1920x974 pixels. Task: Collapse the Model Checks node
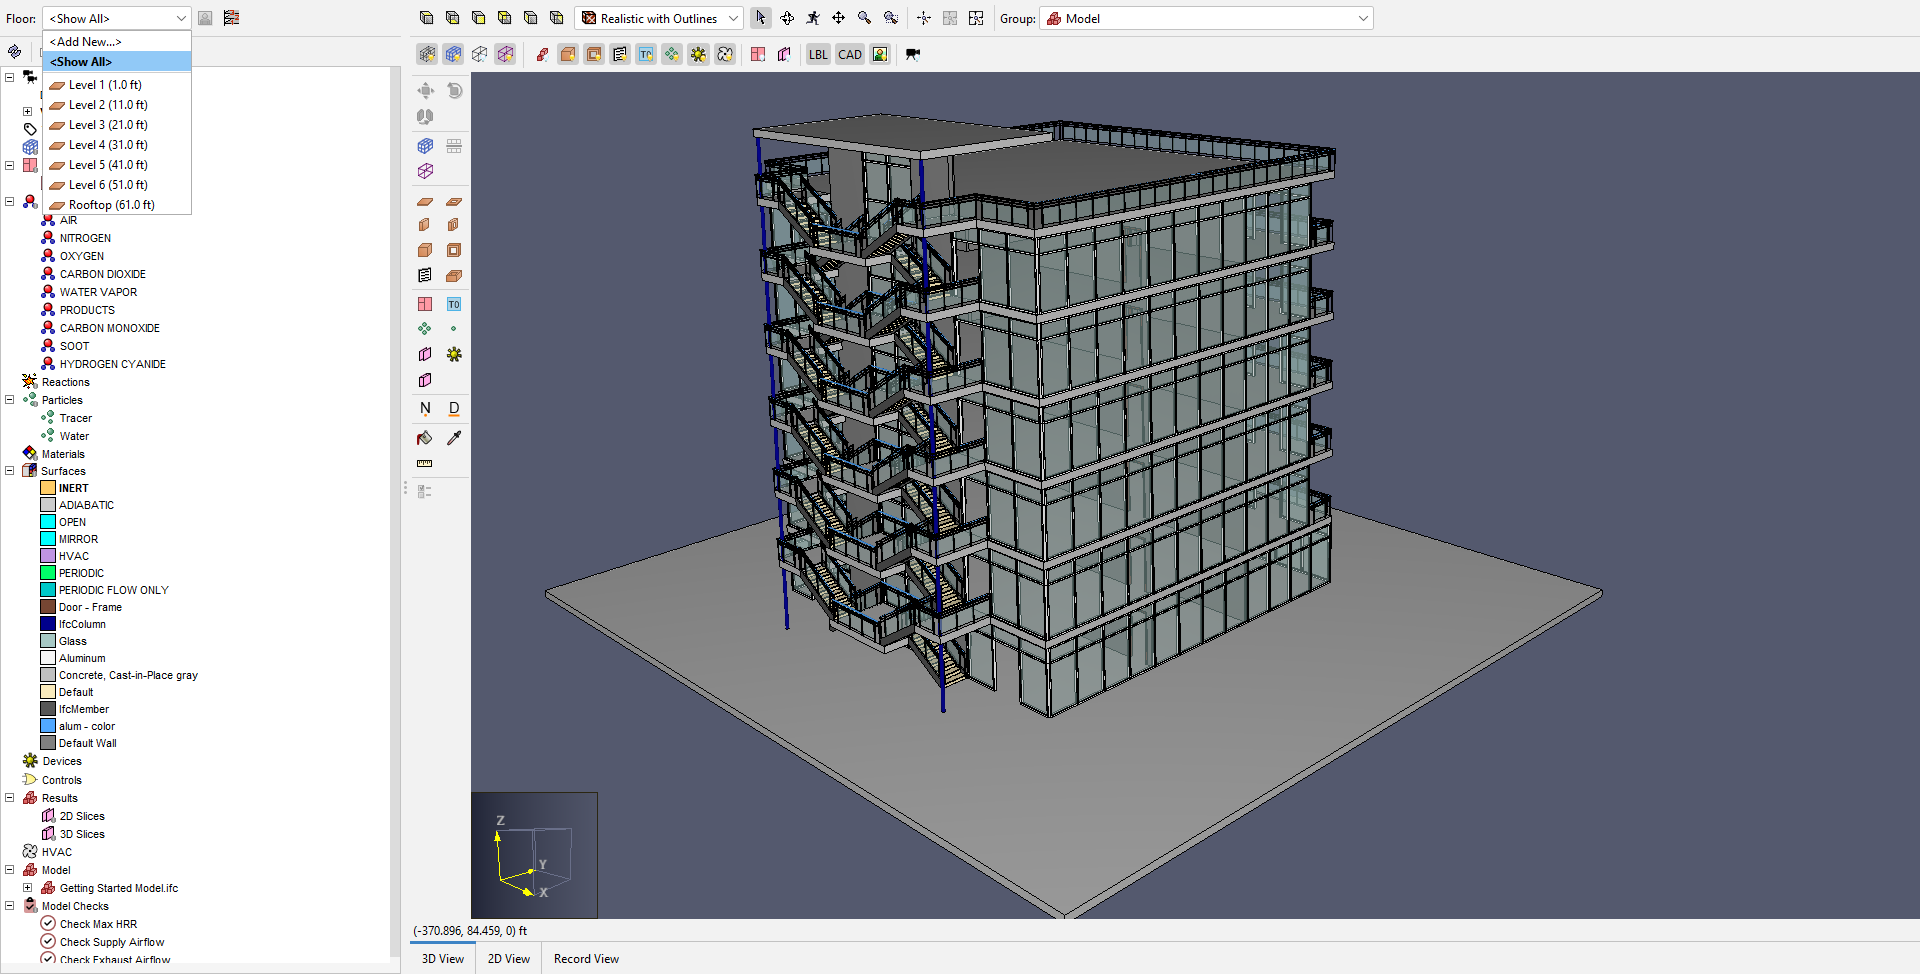[x=10, y=906]
